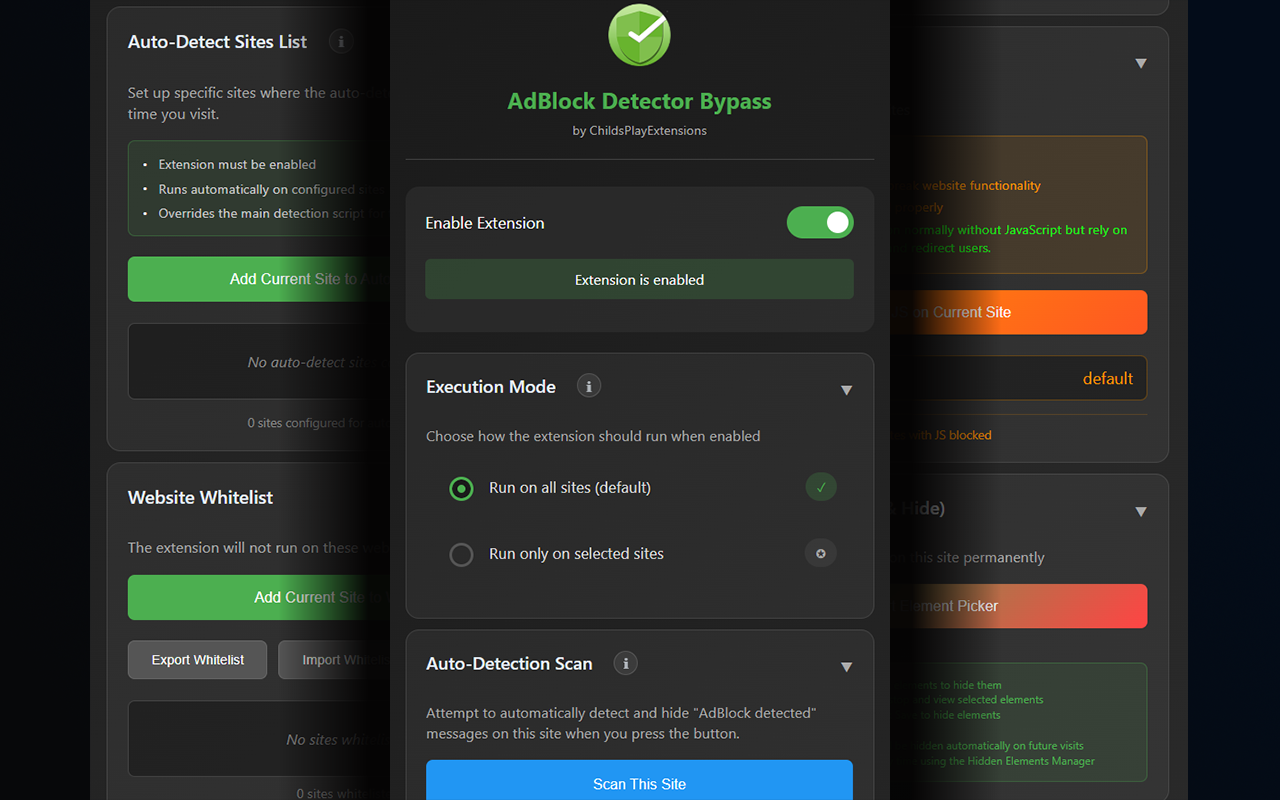Select Run only on selected sites radio

[x=461, y=554]
